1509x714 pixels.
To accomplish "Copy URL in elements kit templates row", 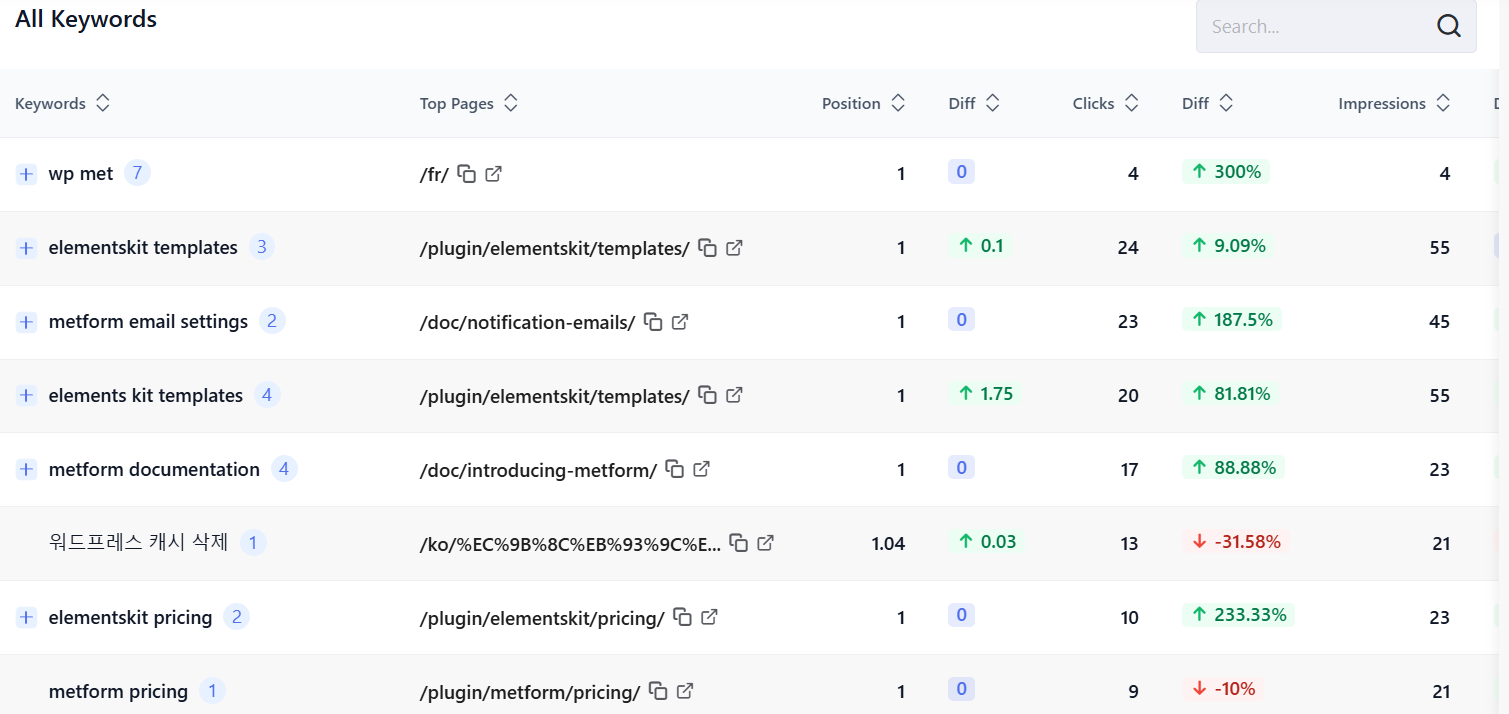I will point(708,396).
